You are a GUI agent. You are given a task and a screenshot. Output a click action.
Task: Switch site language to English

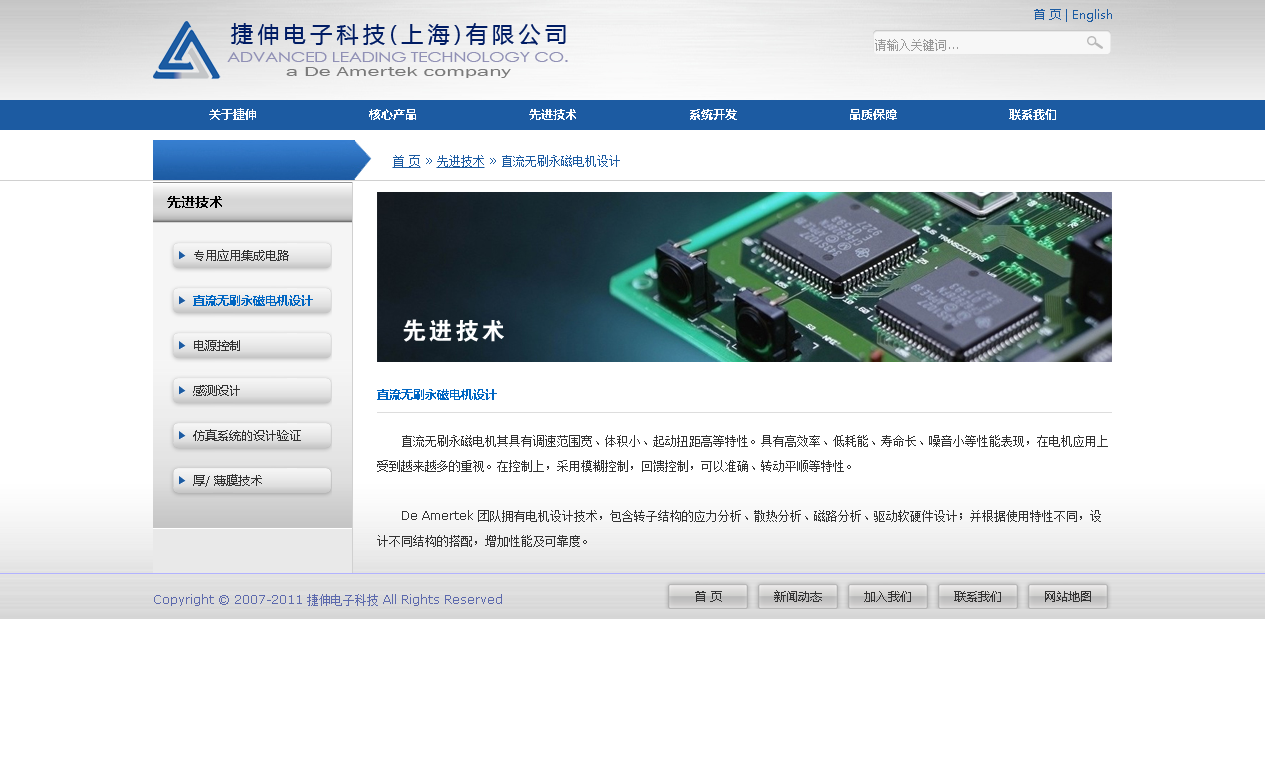[1092, 15]
